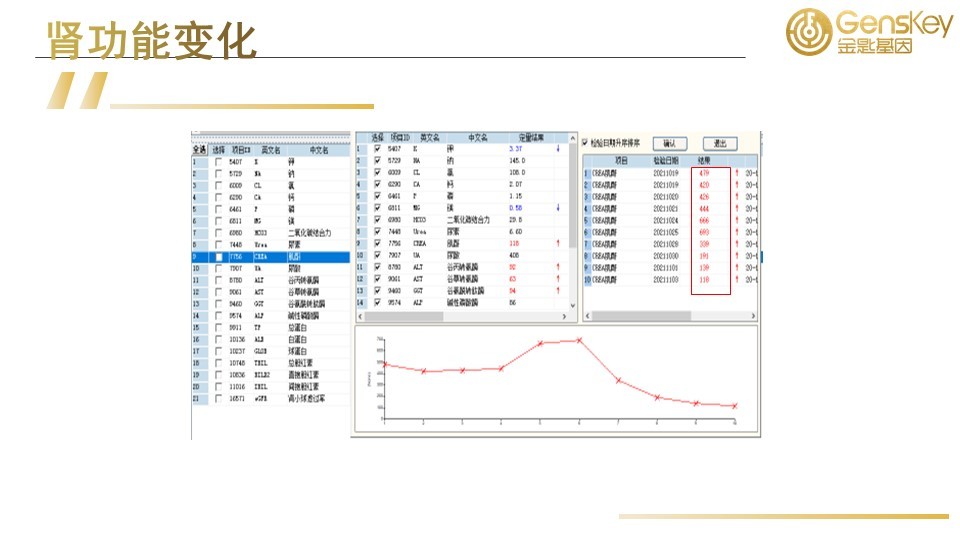The height and width of the screenshot is (540, 960).
Task: Click the up arrow of the 定量结果 table scrollbar
Action: 573,138
